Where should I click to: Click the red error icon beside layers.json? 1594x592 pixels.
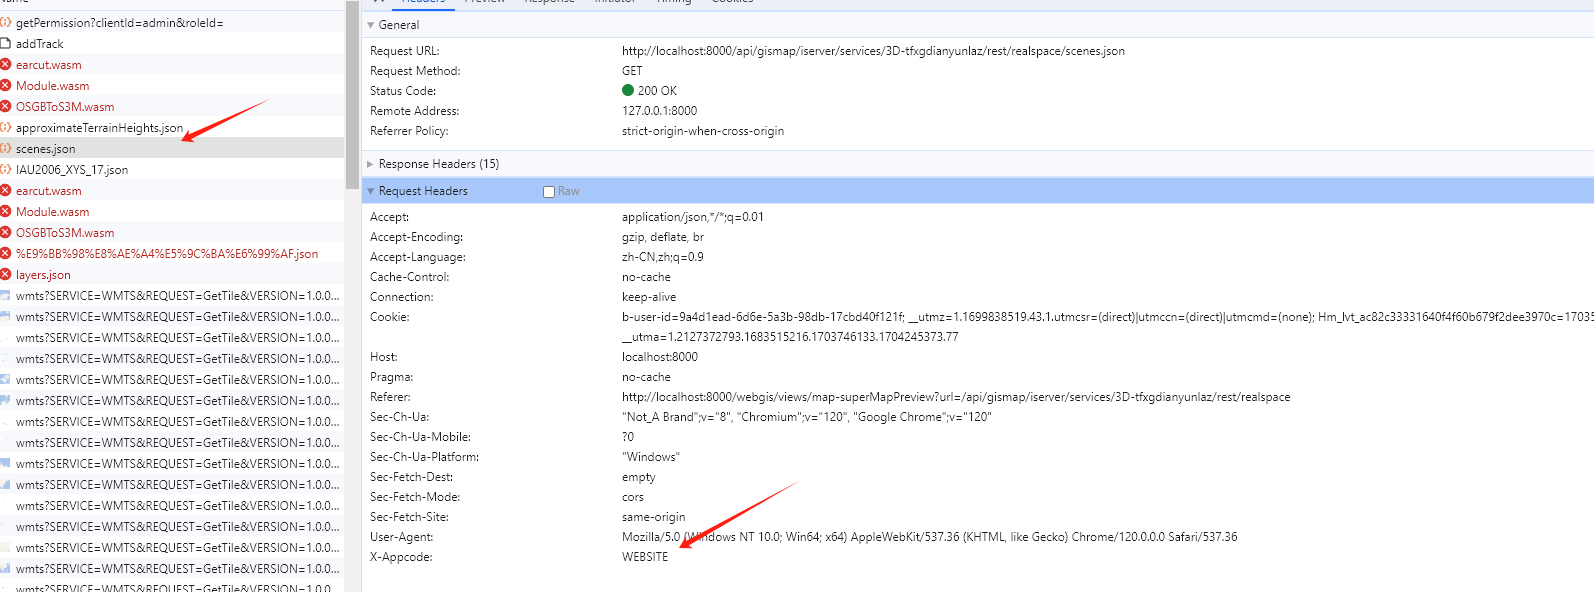(x=5, y=274)
